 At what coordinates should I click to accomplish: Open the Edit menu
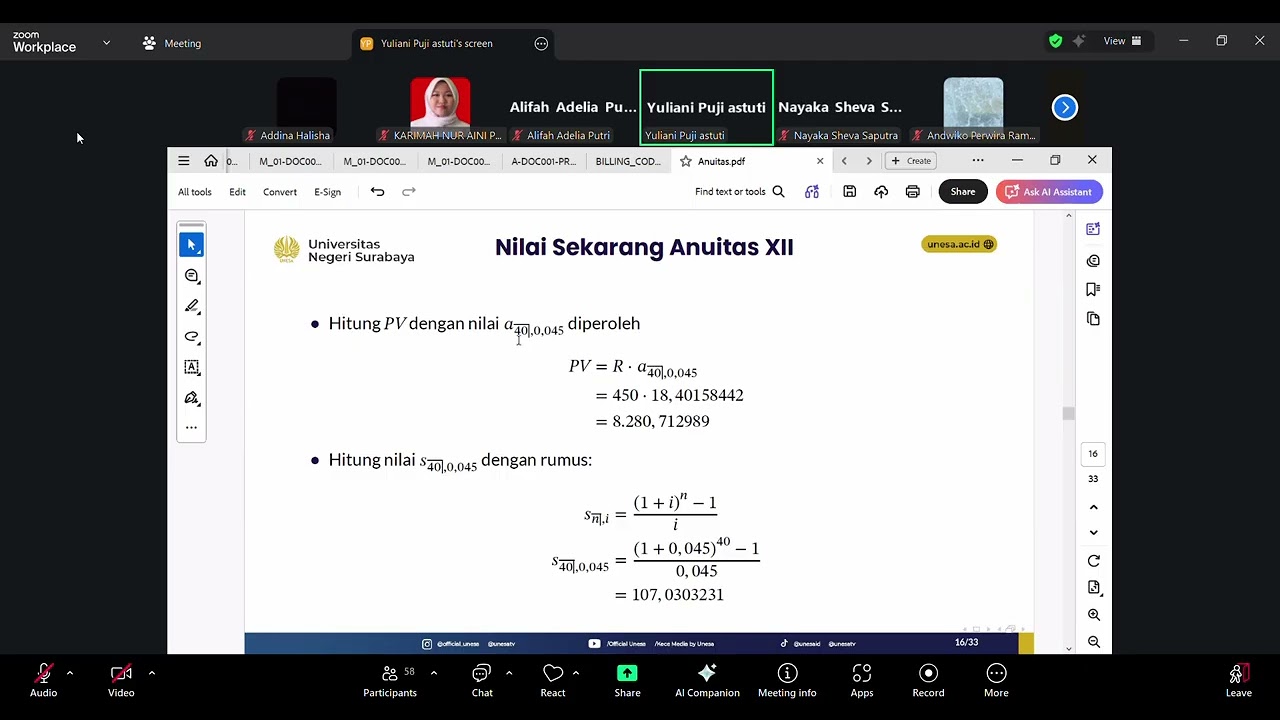click(x=237, y=192)
